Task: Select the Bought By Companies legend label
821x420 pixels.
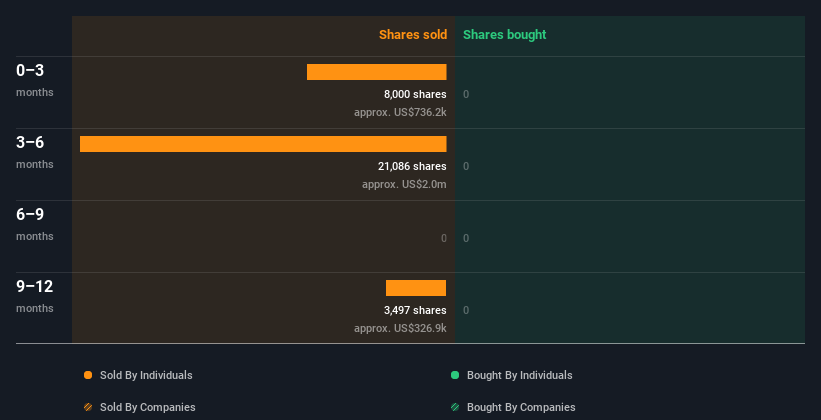Action: pyautogui.click(x=521, y=407)
